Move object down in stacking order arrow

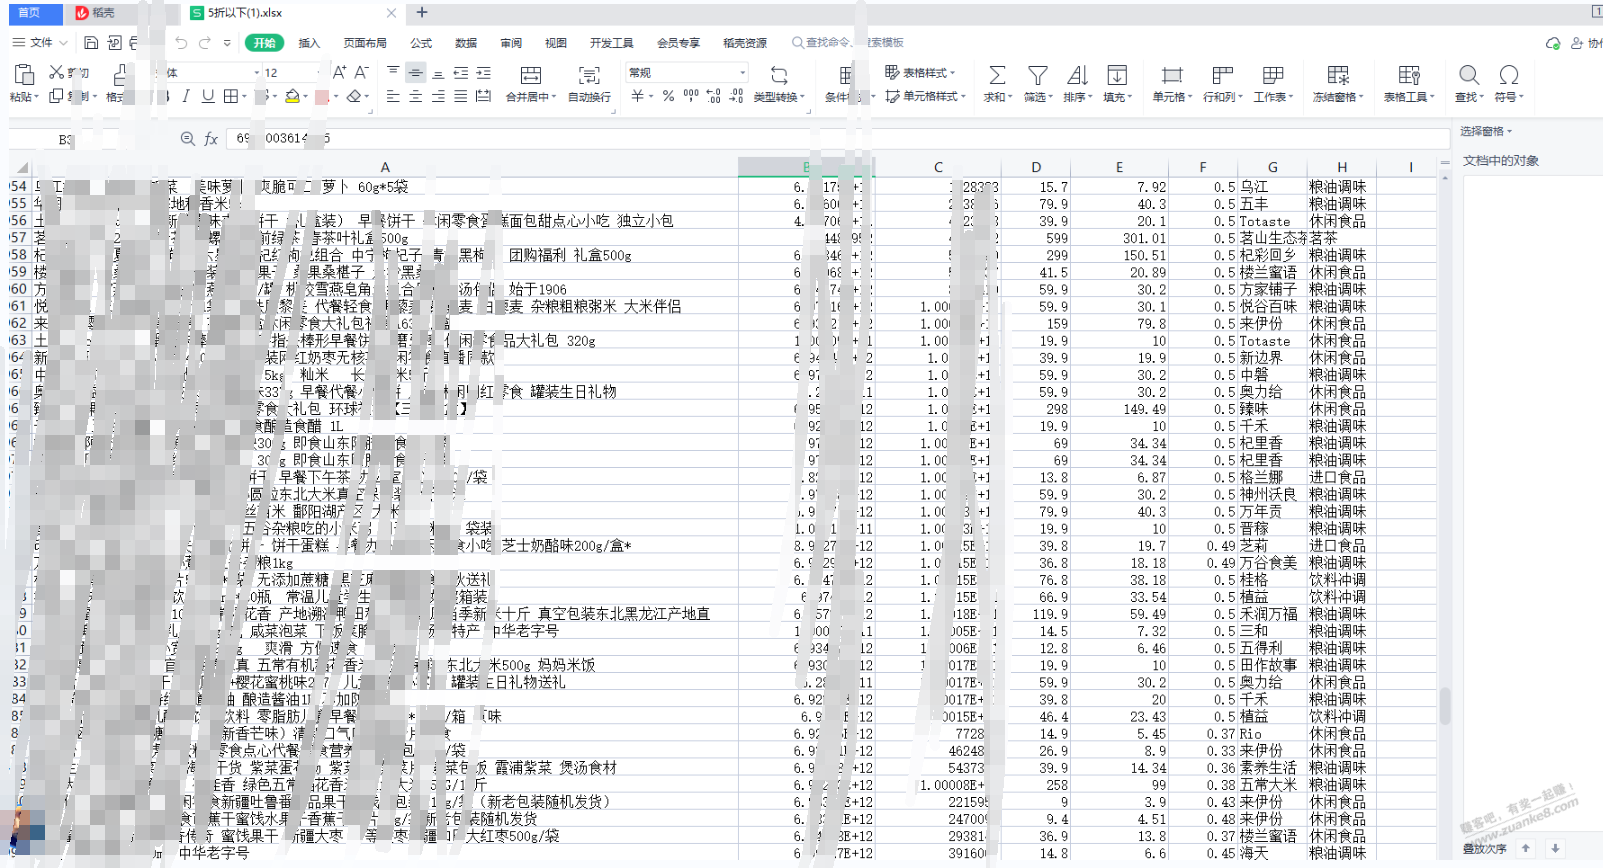click(1555, 848)
